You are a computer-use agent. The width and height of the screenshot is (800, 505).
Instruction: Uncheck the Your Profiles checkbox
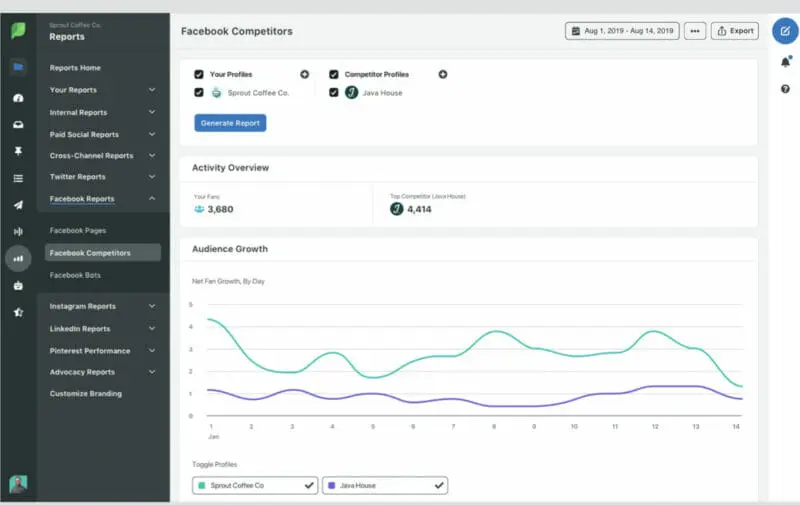pos(199,74)
